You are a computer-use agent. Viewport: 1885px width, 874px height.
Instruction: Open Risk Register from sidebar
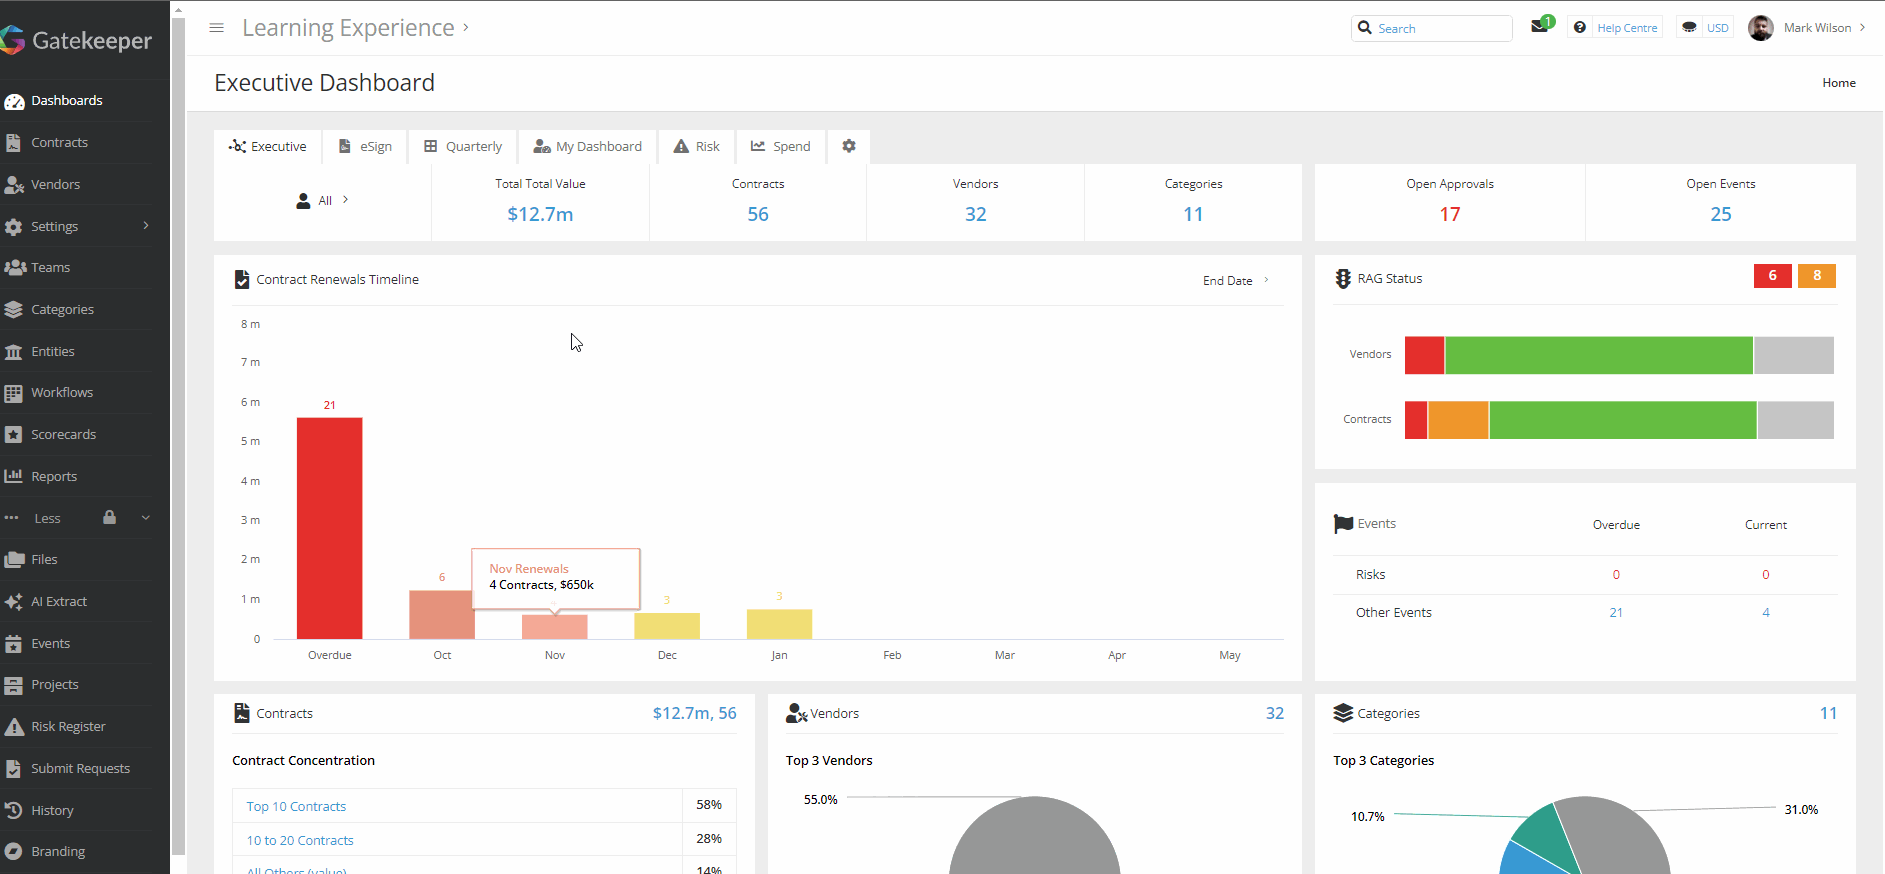click(67, 727)
